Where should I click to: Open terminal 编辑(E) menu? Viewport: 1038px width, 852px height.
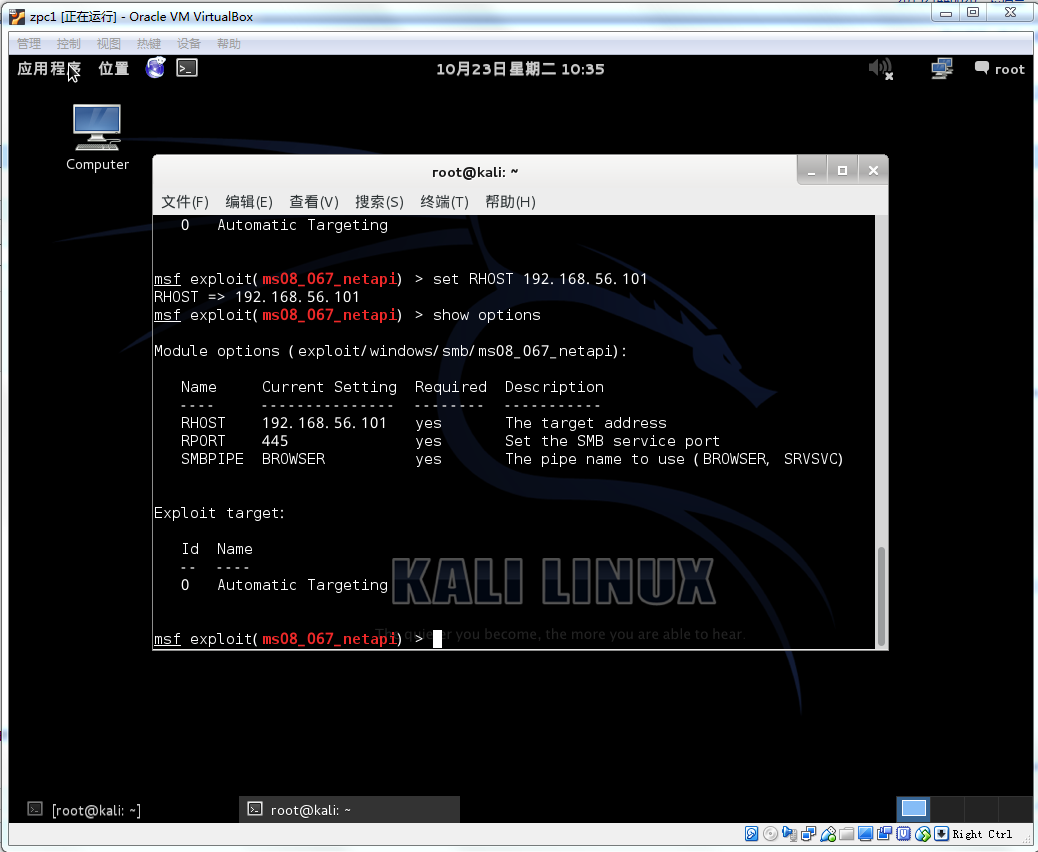249,202
